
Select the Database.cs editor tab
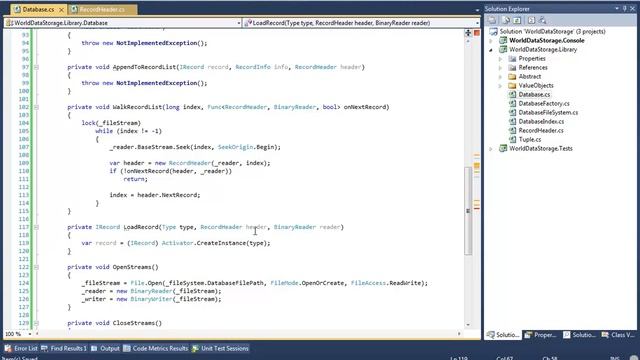click(x=38, y=9)
